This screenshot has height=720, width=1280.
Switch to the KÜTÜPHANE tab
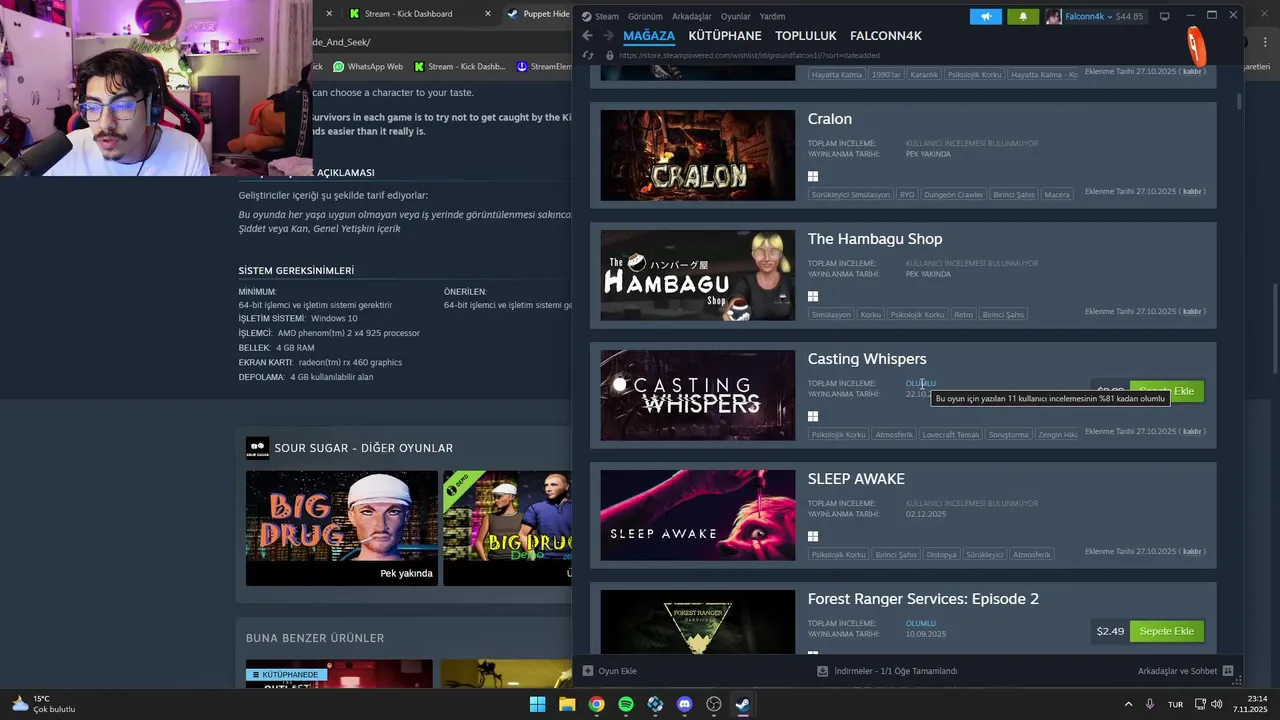click(x=725, y=36)
